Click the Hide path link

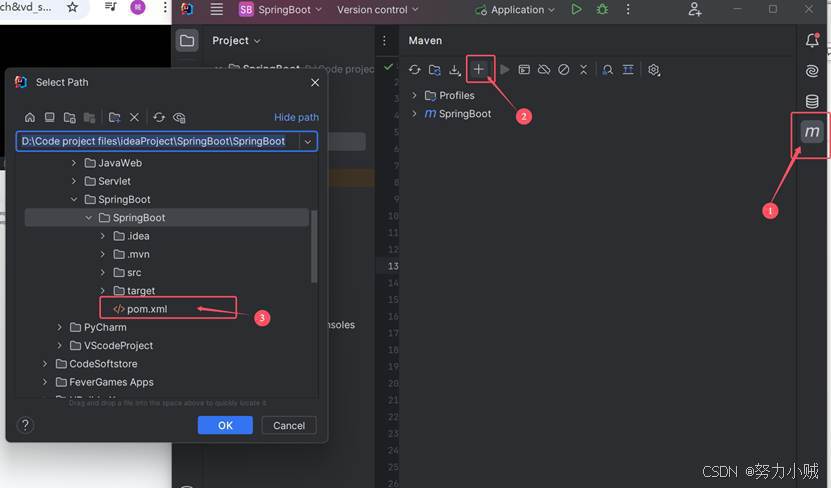pyautogui.click(x=296, y=117)
